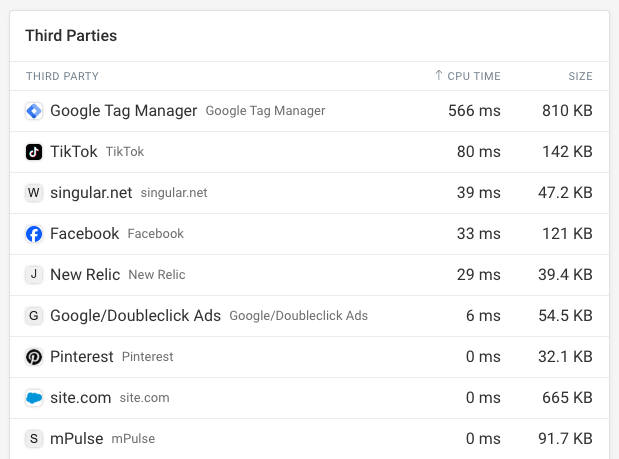This screenshot has width=619, height=459.
Task: Sort table by CPU Time column
Action: 474,76
